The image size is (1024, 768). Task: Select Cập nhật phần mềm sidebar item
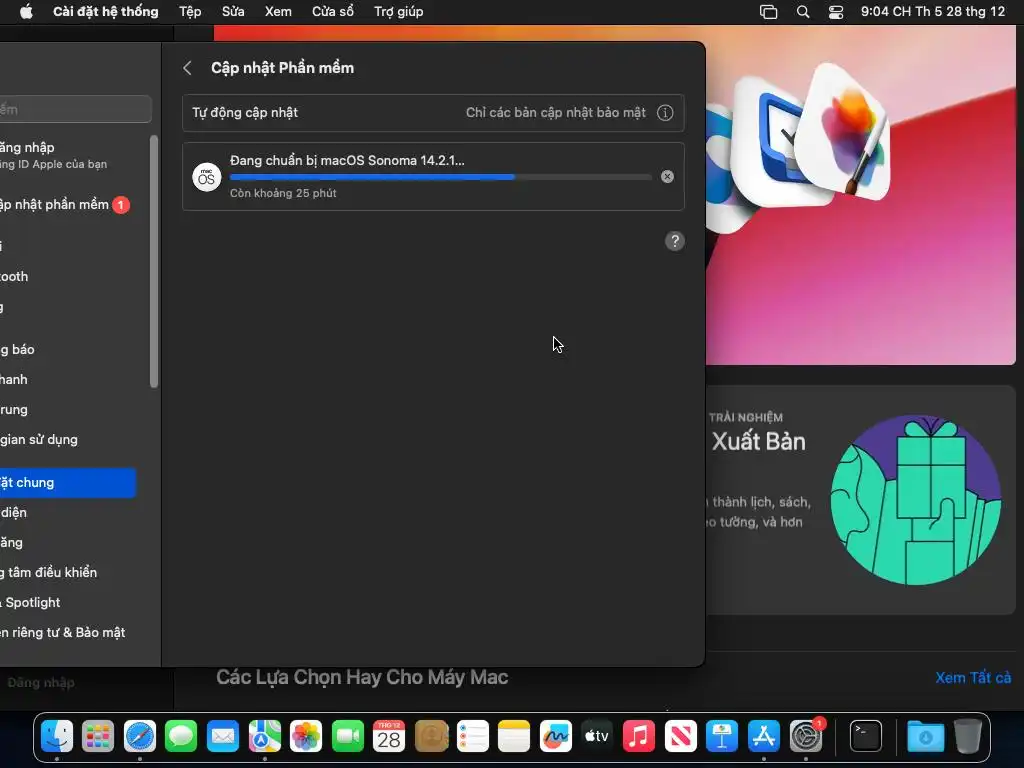point(69,205)
